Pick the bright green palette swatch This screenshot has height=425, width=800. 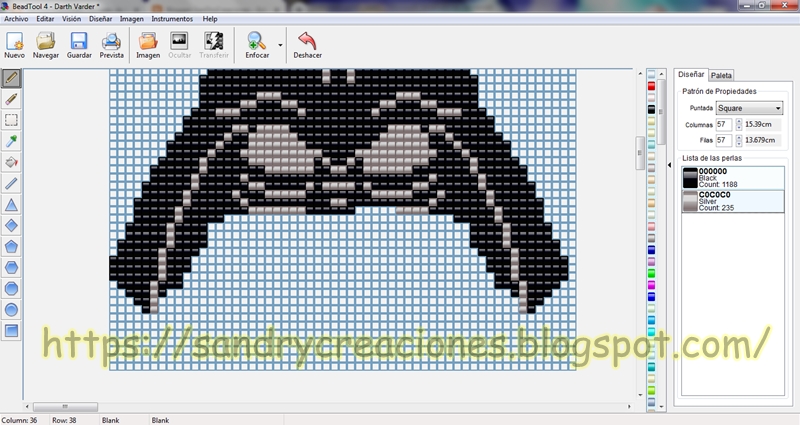click(652, 273)
